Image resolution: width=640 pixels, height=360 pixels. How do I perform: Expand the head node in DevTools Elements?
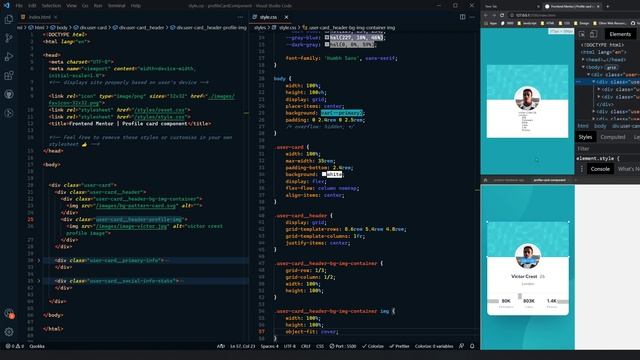point(583,60)
